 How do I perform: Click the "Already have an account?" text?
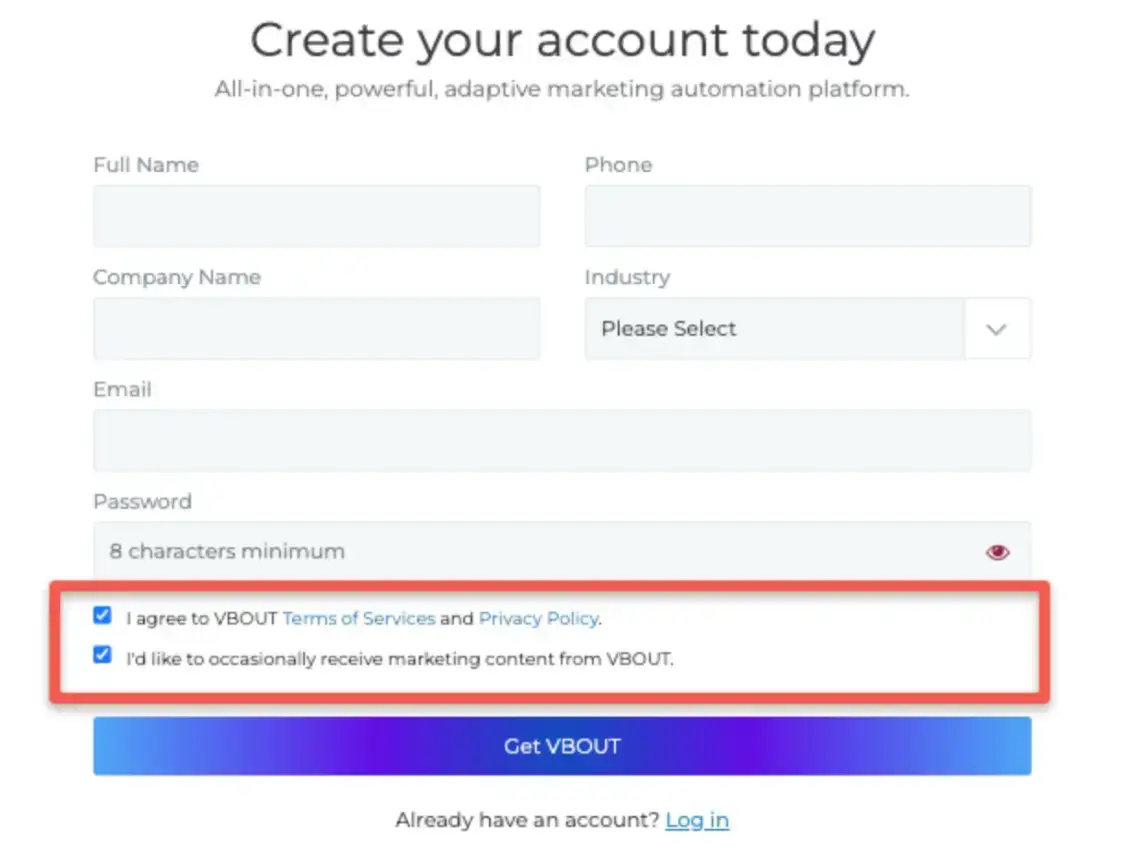[523, 820]
